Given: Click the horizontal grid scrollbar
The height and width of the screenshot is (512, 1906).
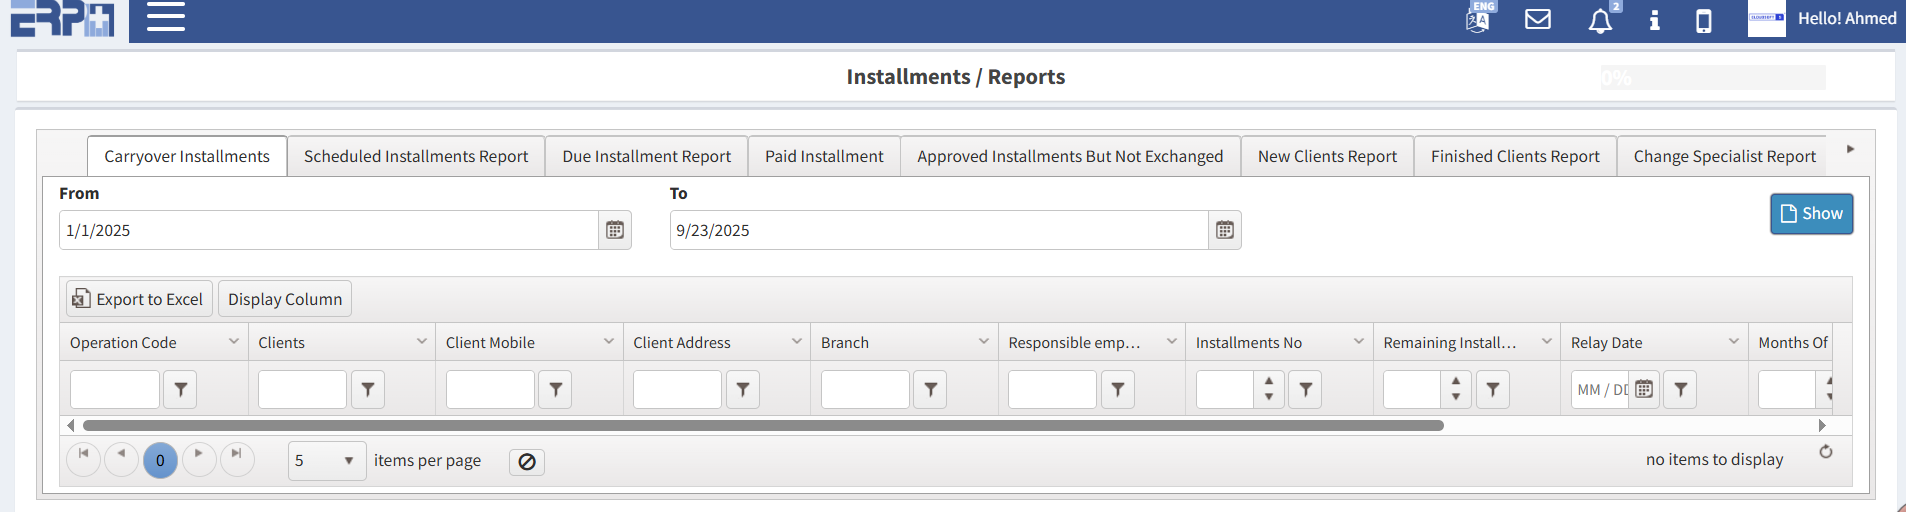Looking at the screenshot, I should tap(762, 426).
